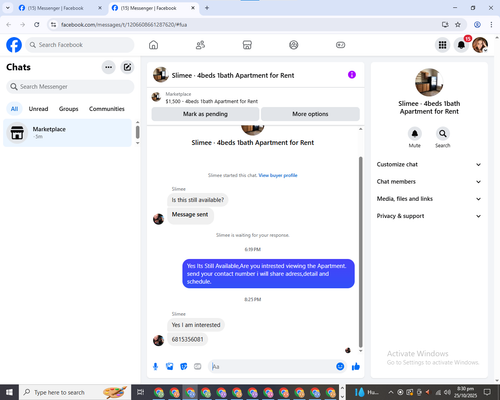Click the Search Messenger field
The height and width of the screenshot is (400, 500).
70,87
